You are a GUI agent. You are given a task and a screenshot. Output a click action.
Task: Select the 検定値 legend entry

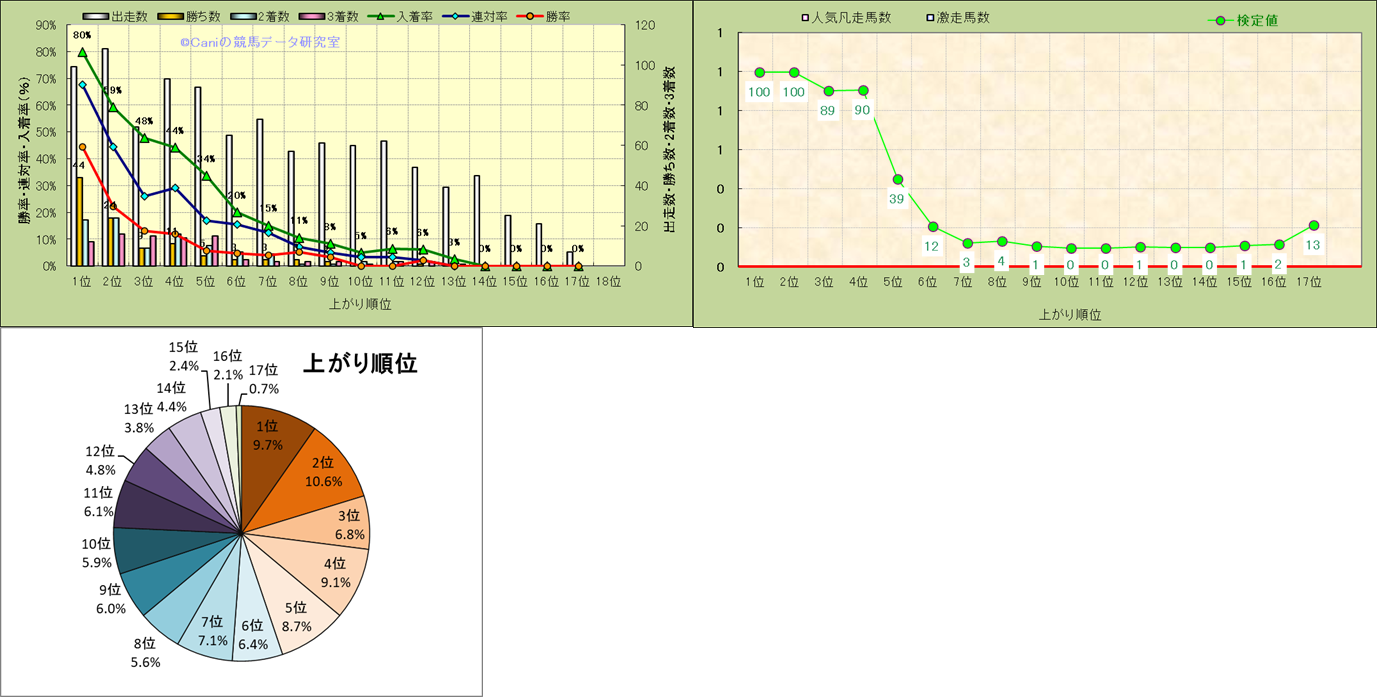click(1242, 20)
